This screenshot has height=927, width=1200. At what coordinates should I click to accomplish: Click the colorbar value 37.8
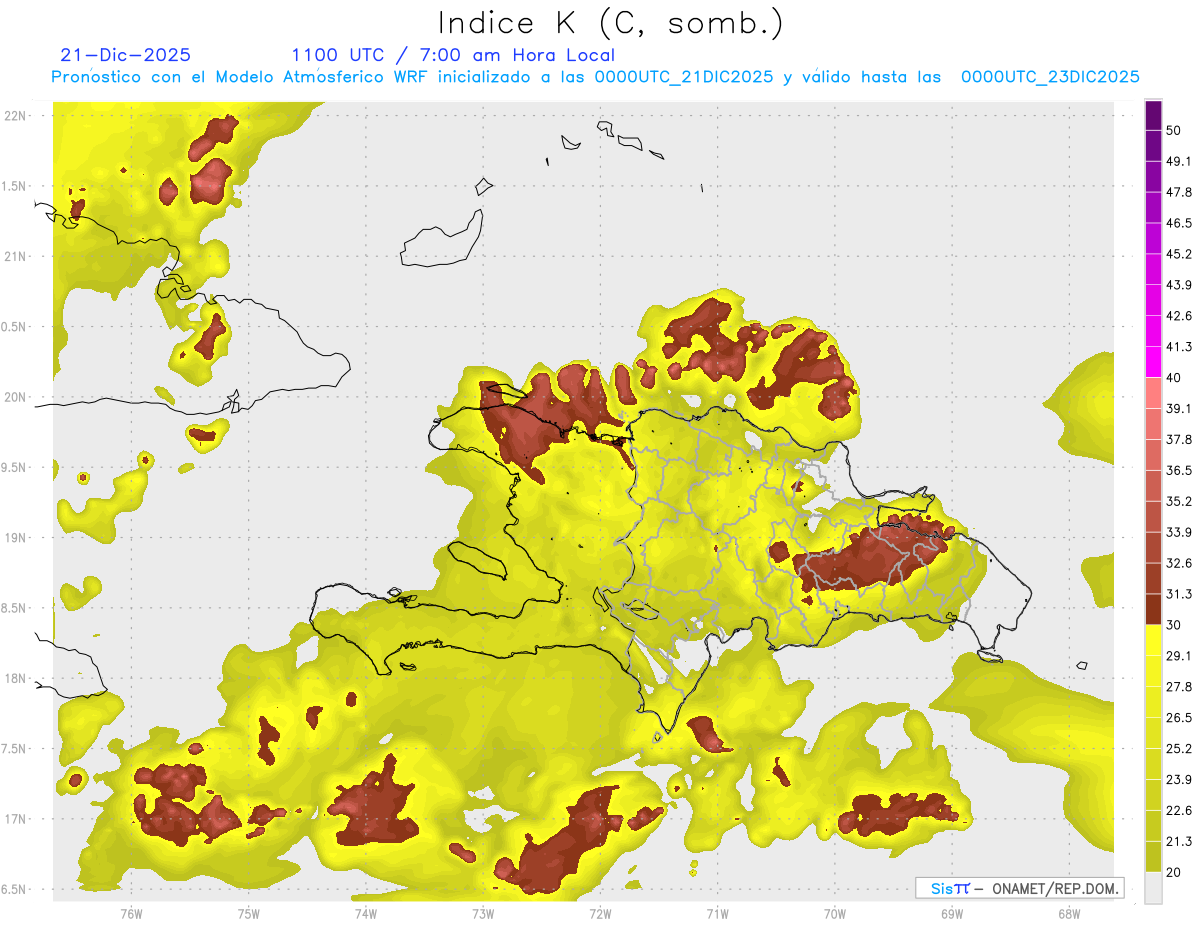click(1179, 439)
